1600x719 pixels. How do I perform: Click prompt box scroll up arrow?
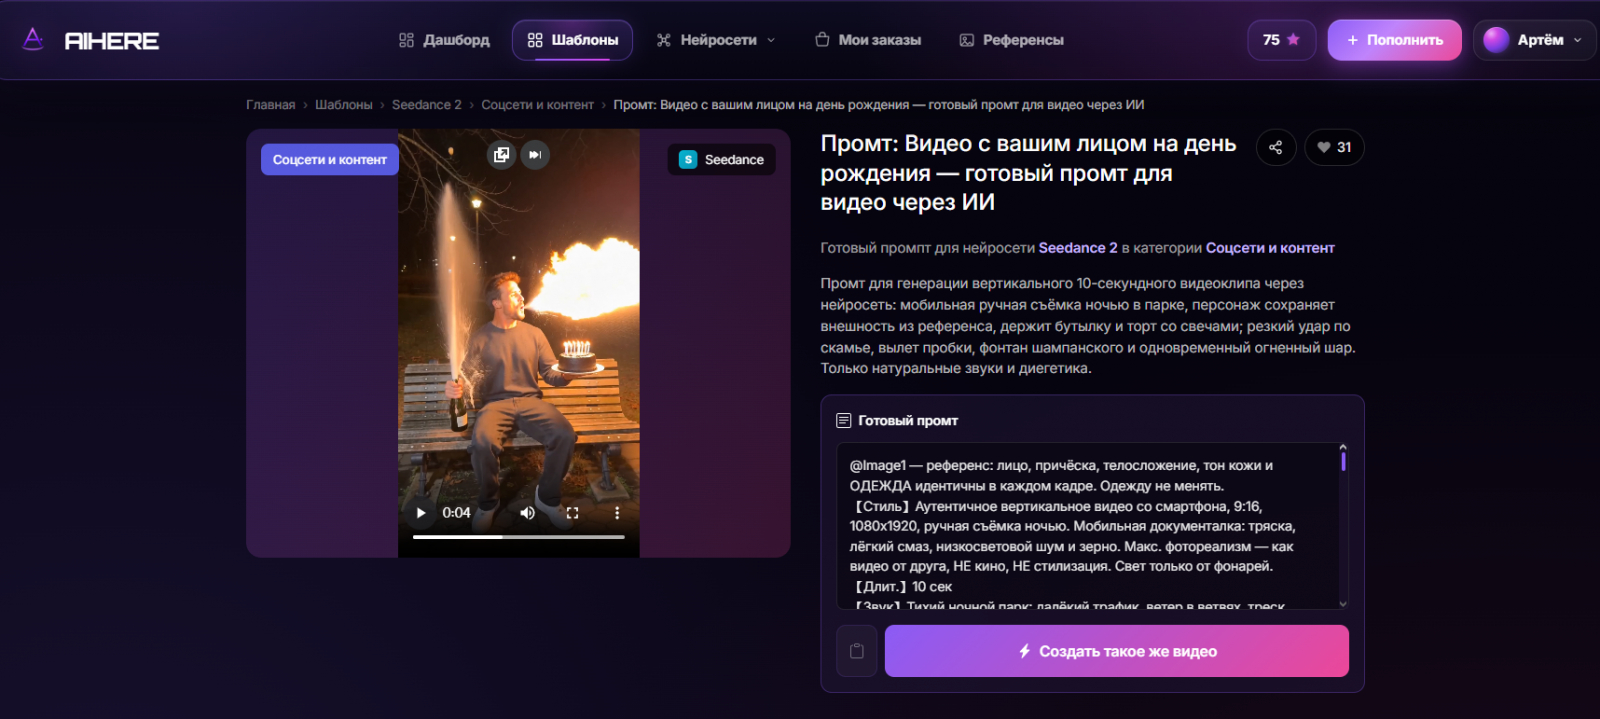coord(1343,447)
